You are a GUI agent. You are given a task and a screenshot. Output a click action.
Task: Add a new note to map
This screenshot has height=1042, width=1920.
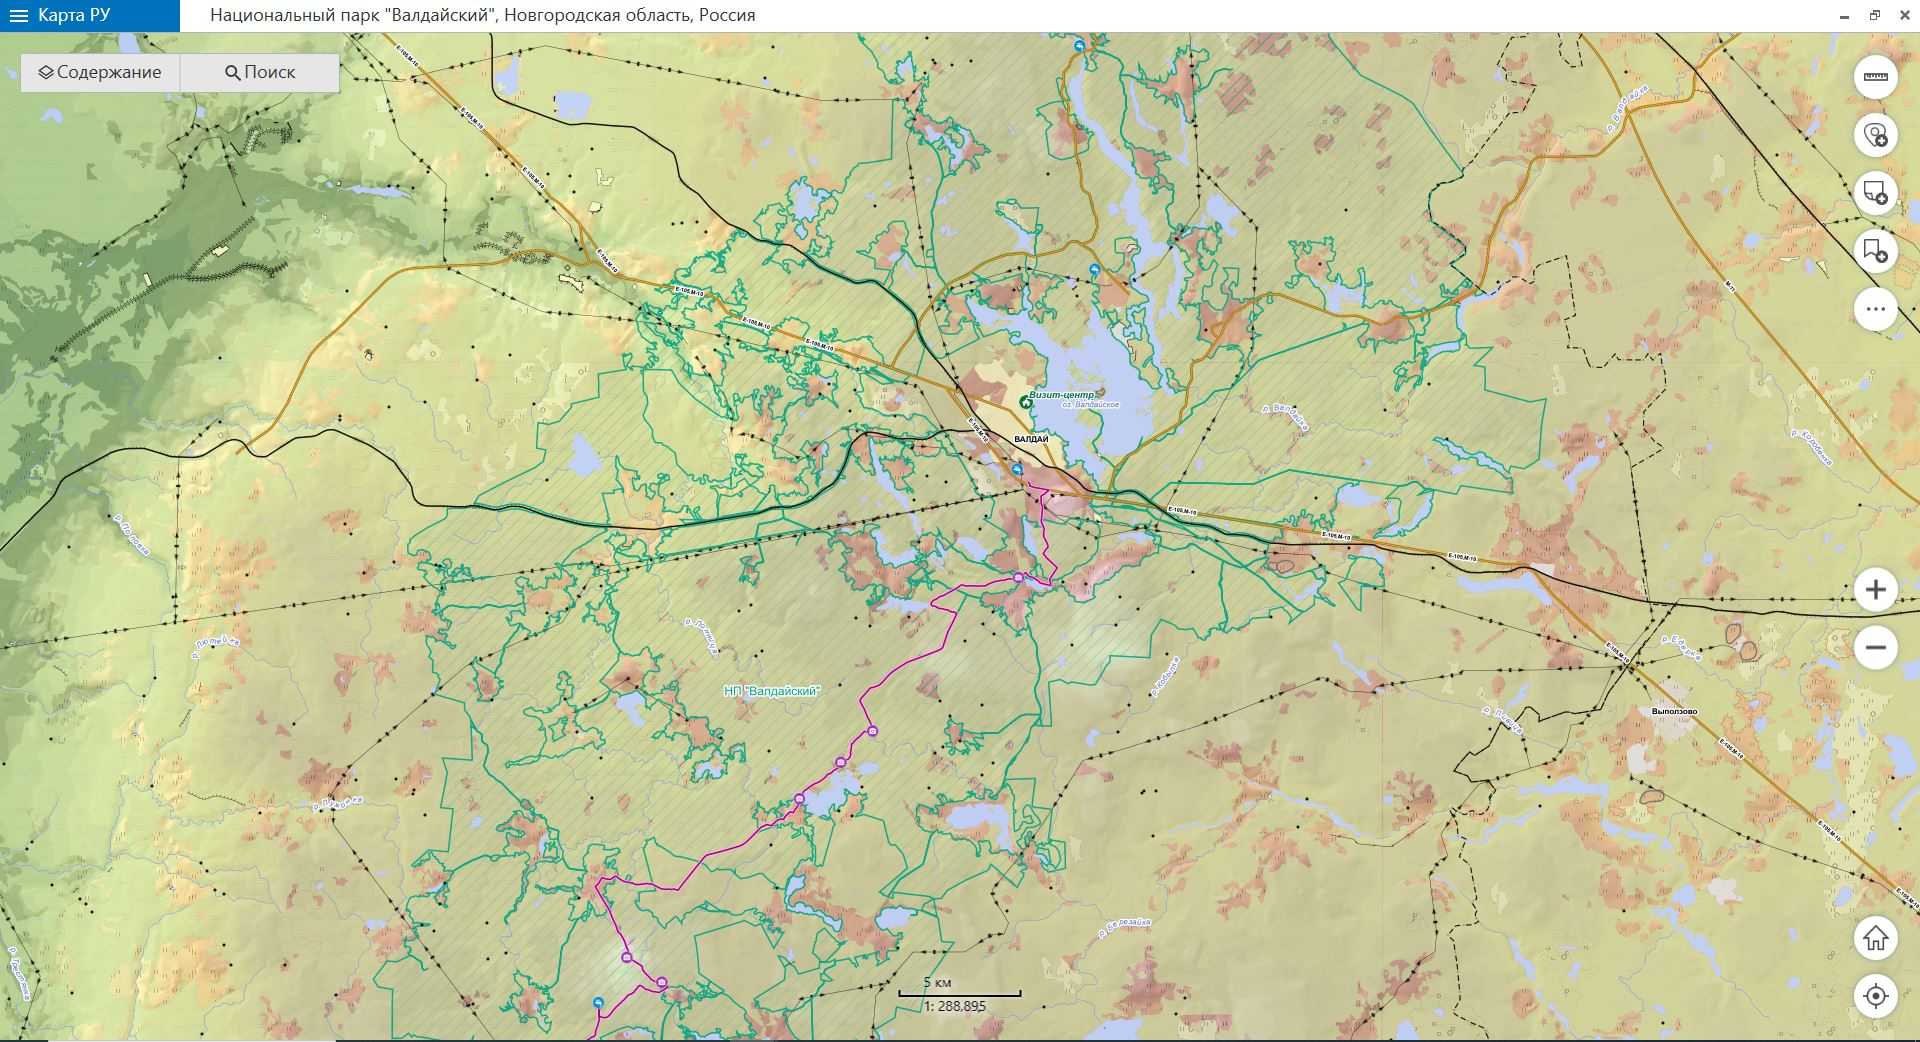1875,193
